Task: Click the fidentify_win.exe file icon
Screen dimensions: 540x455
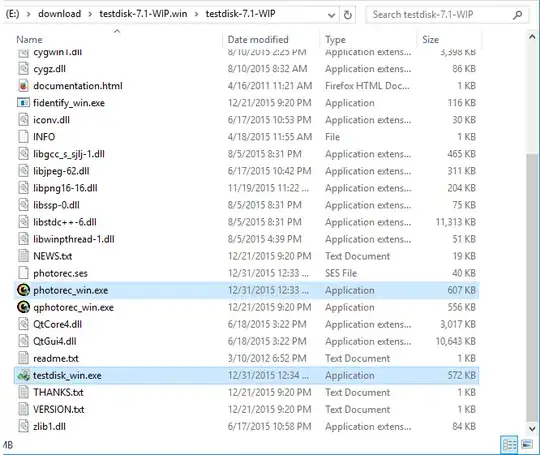Action: 23,103
